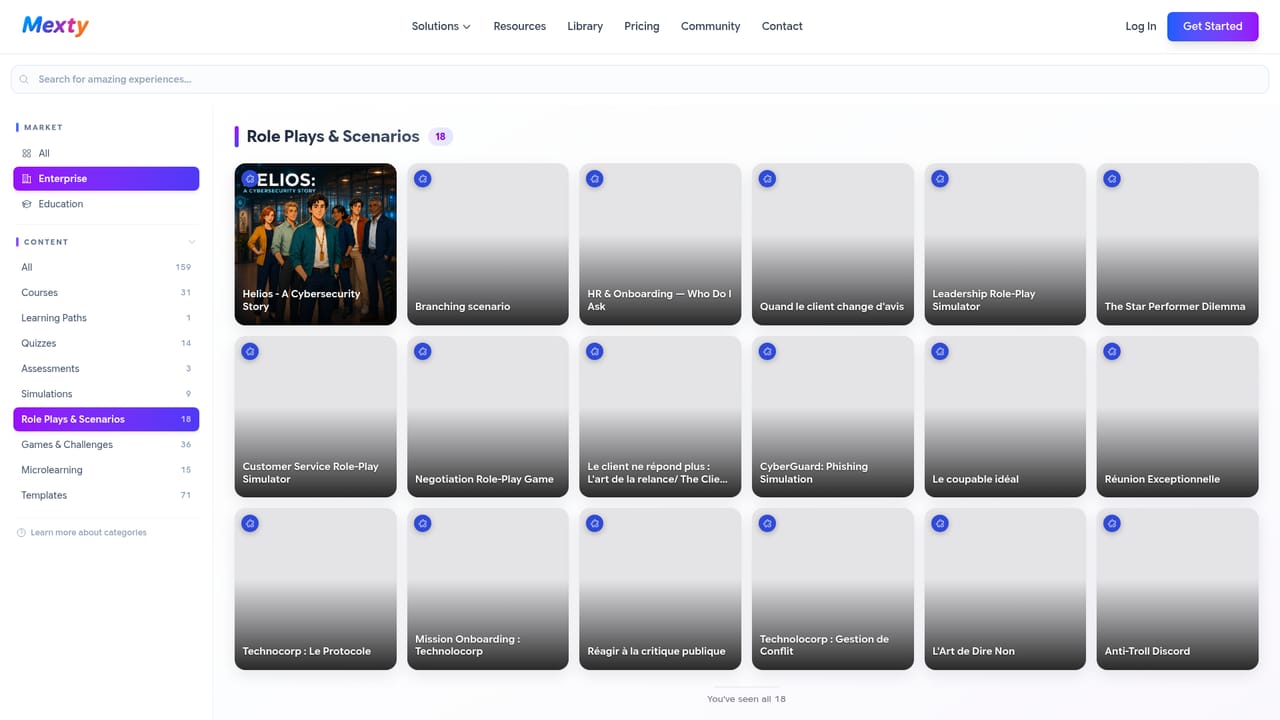Viewport: 1280px width, 720px height.
Task: Open the Pricing page
Action: pyautogui.click(x=642, y=26)
